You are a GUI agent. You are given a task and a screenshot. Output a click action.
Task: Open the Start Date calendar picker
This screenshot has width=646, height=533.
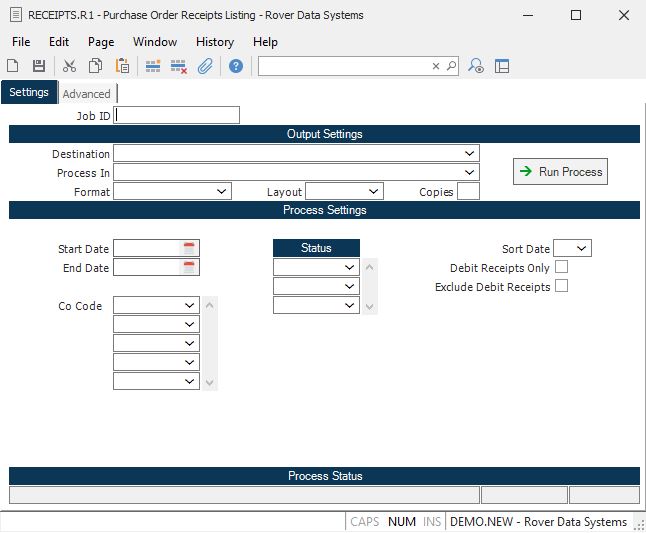190,248
